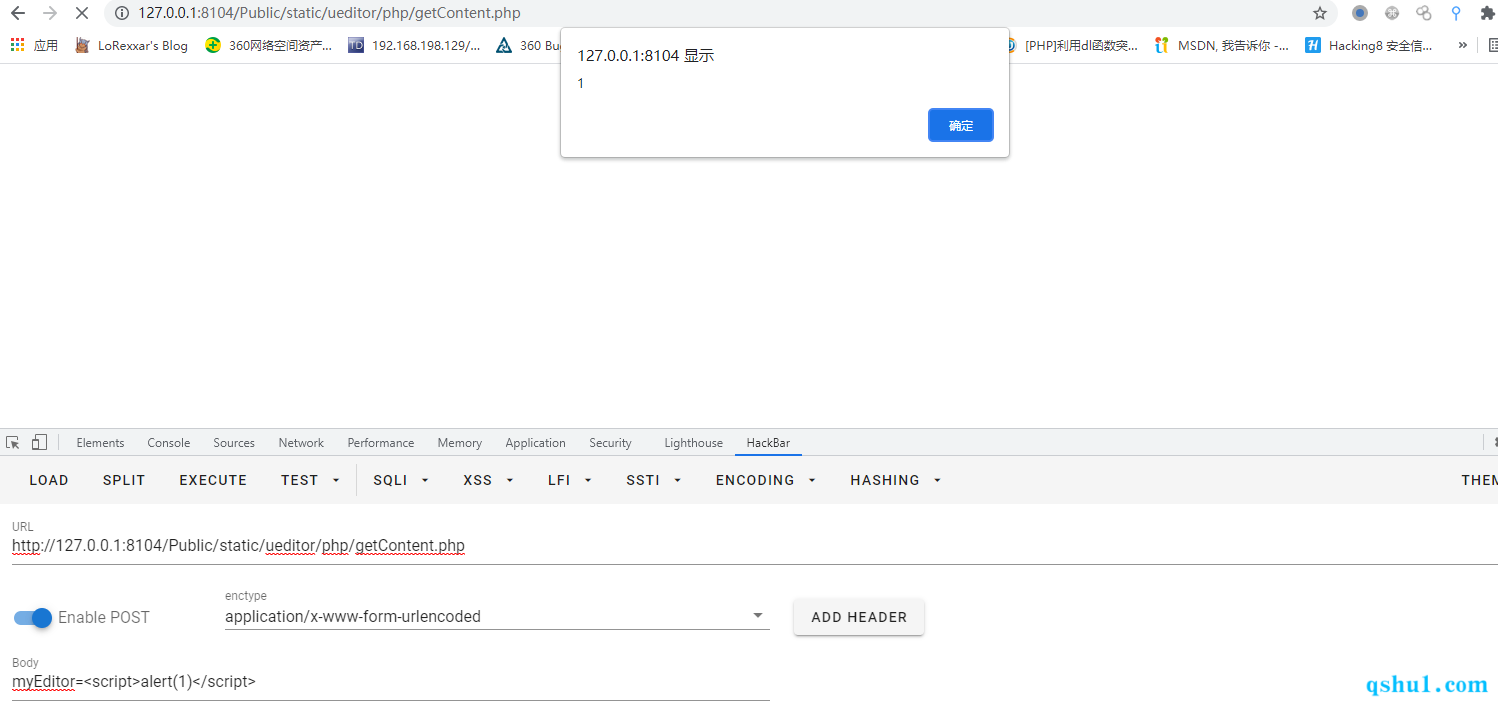
Task: Go back with the browser back arrow
Action: (x=17, y=14)
